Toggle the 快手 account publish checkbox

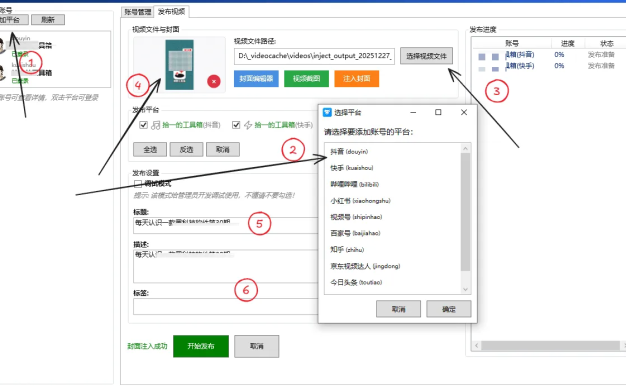pos(236,125)
